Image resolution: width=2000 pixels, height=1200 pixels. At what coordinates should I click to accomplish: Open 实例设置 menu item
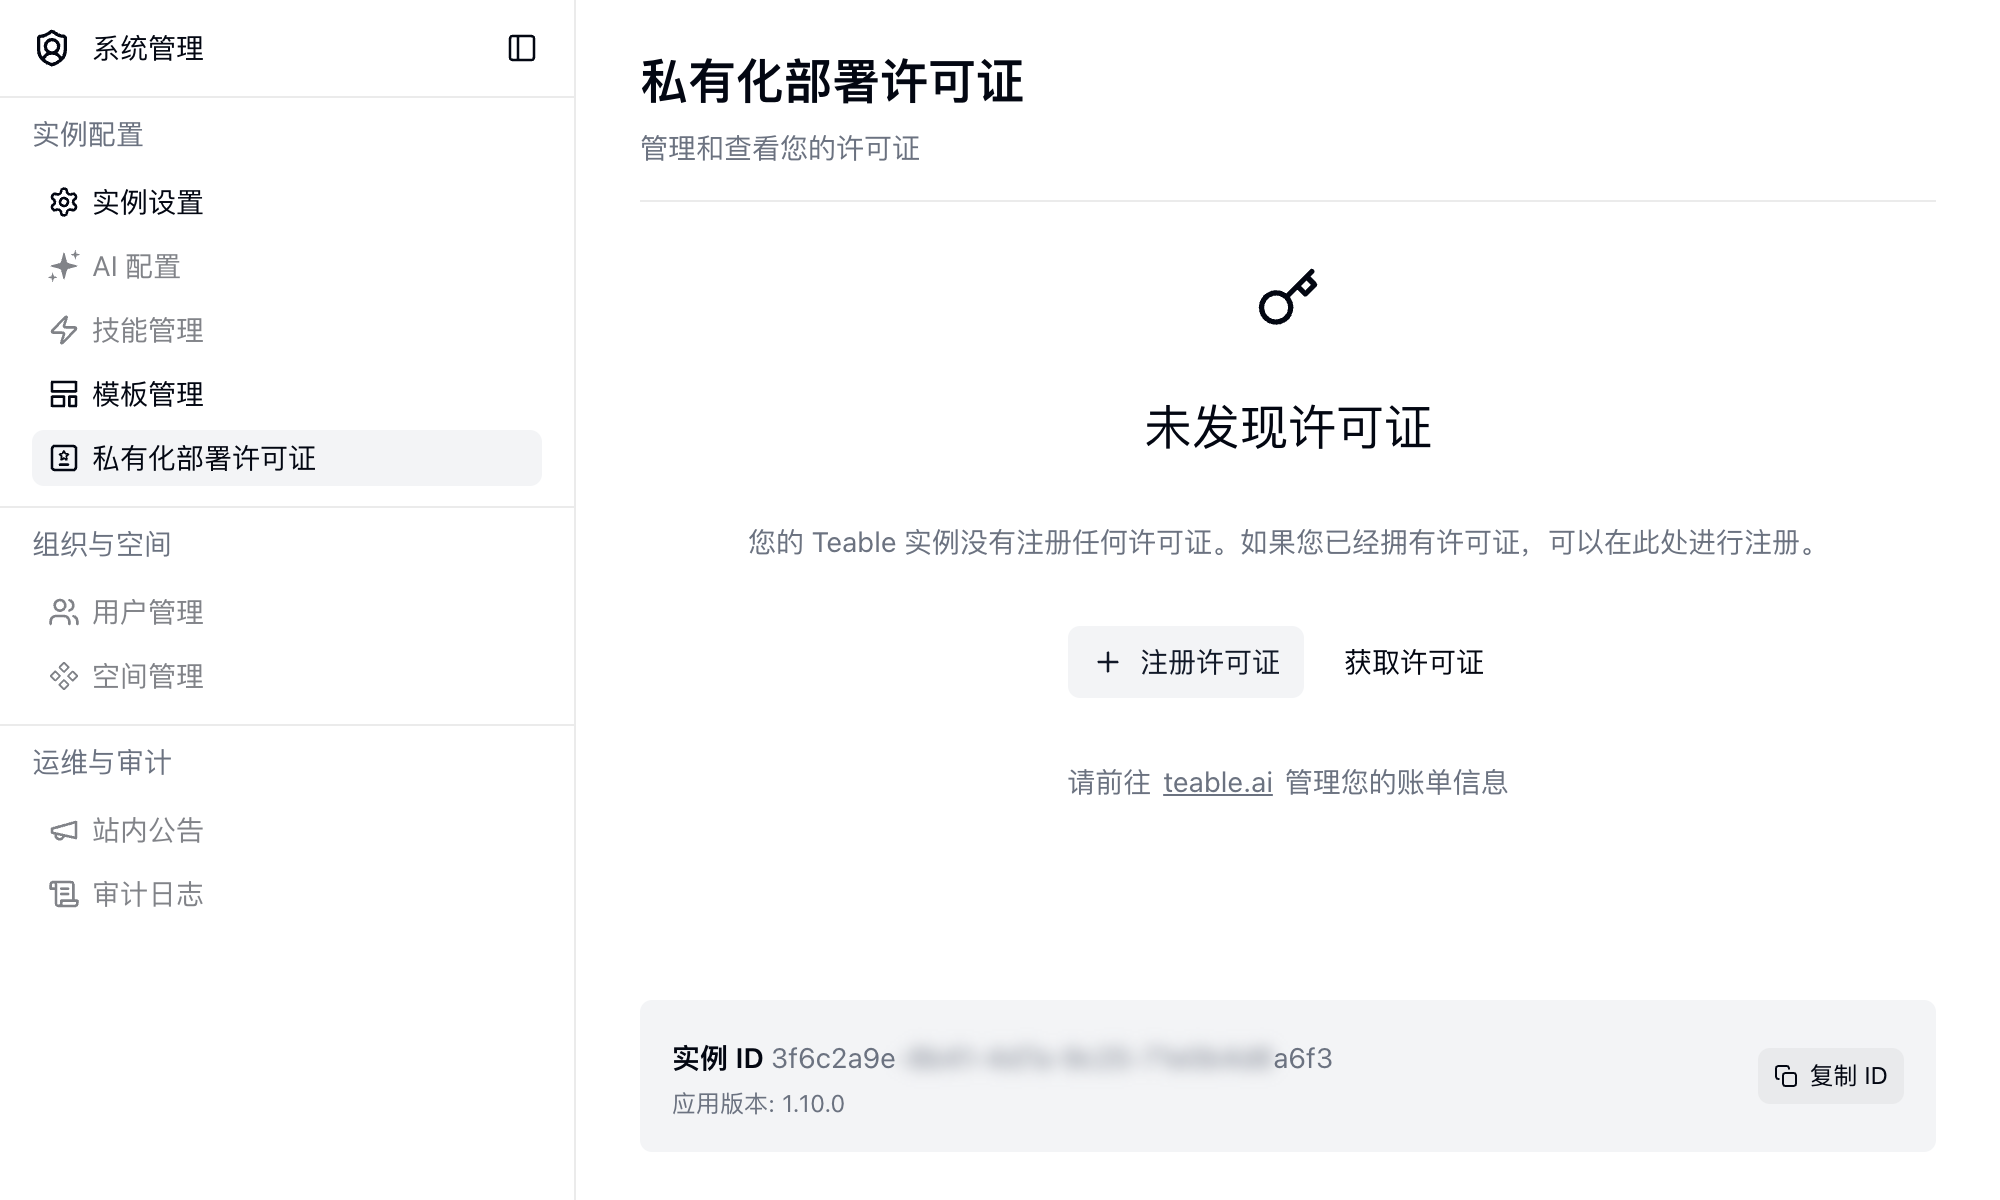[287, 202]
